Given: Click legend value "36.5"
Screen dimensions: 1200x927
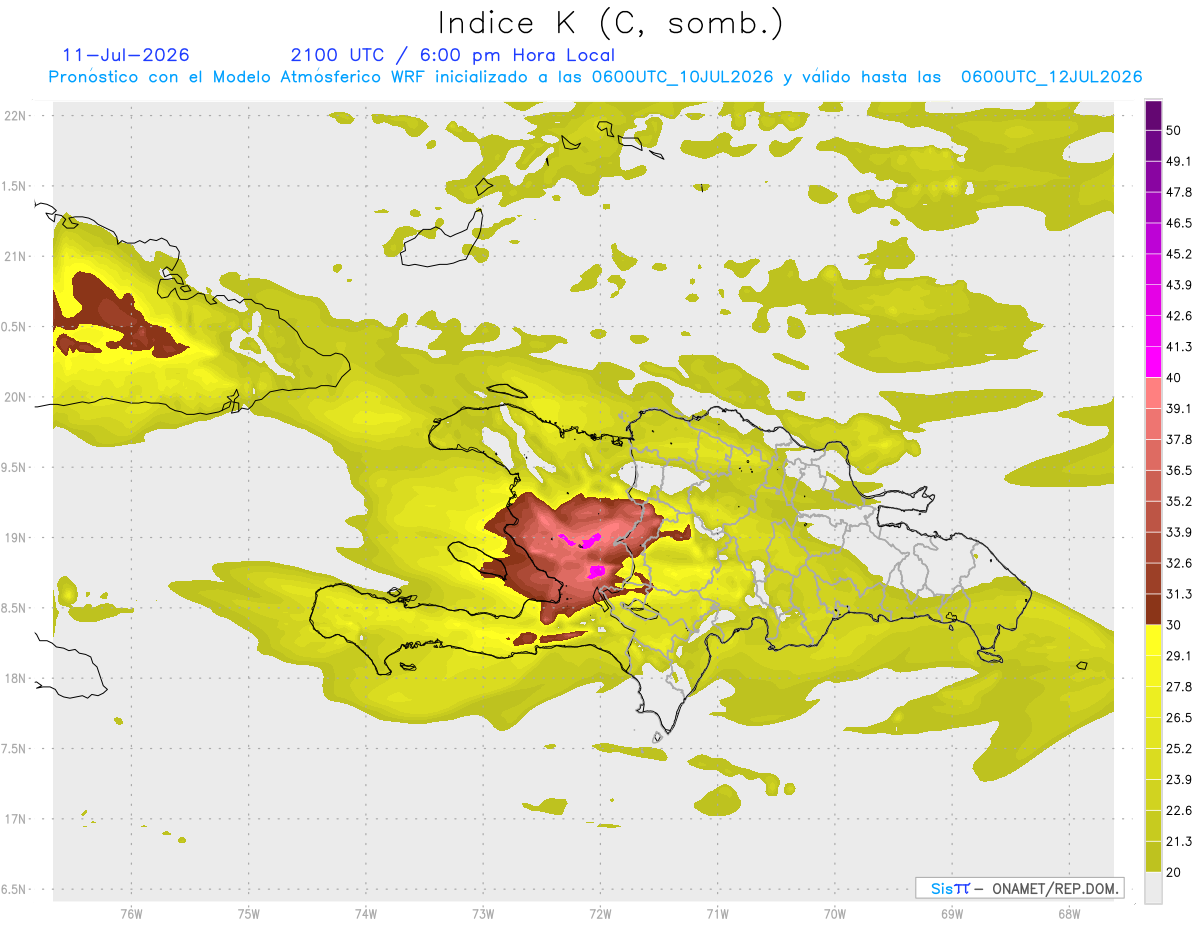Looking at the screenshot, I should pos(1178,470).
